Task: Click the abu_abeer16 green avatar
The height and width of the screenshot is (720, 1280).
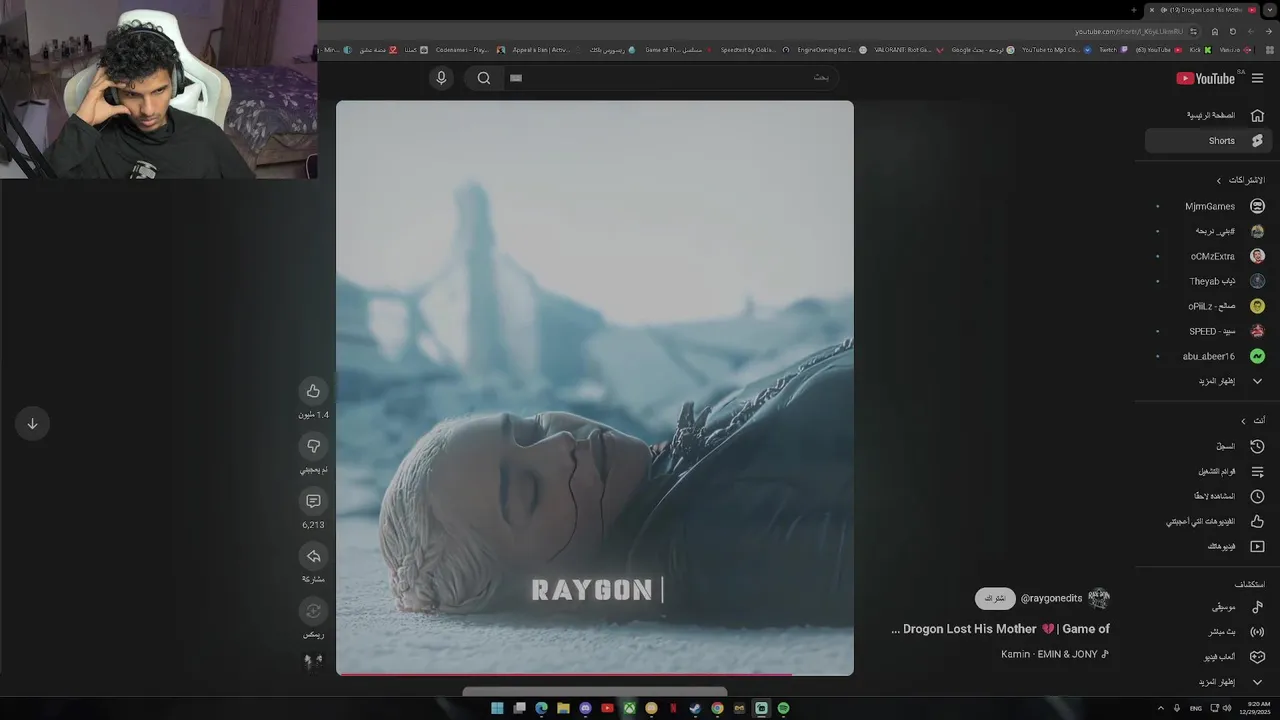Action: pyautogui.click(x=1257, y=356)
